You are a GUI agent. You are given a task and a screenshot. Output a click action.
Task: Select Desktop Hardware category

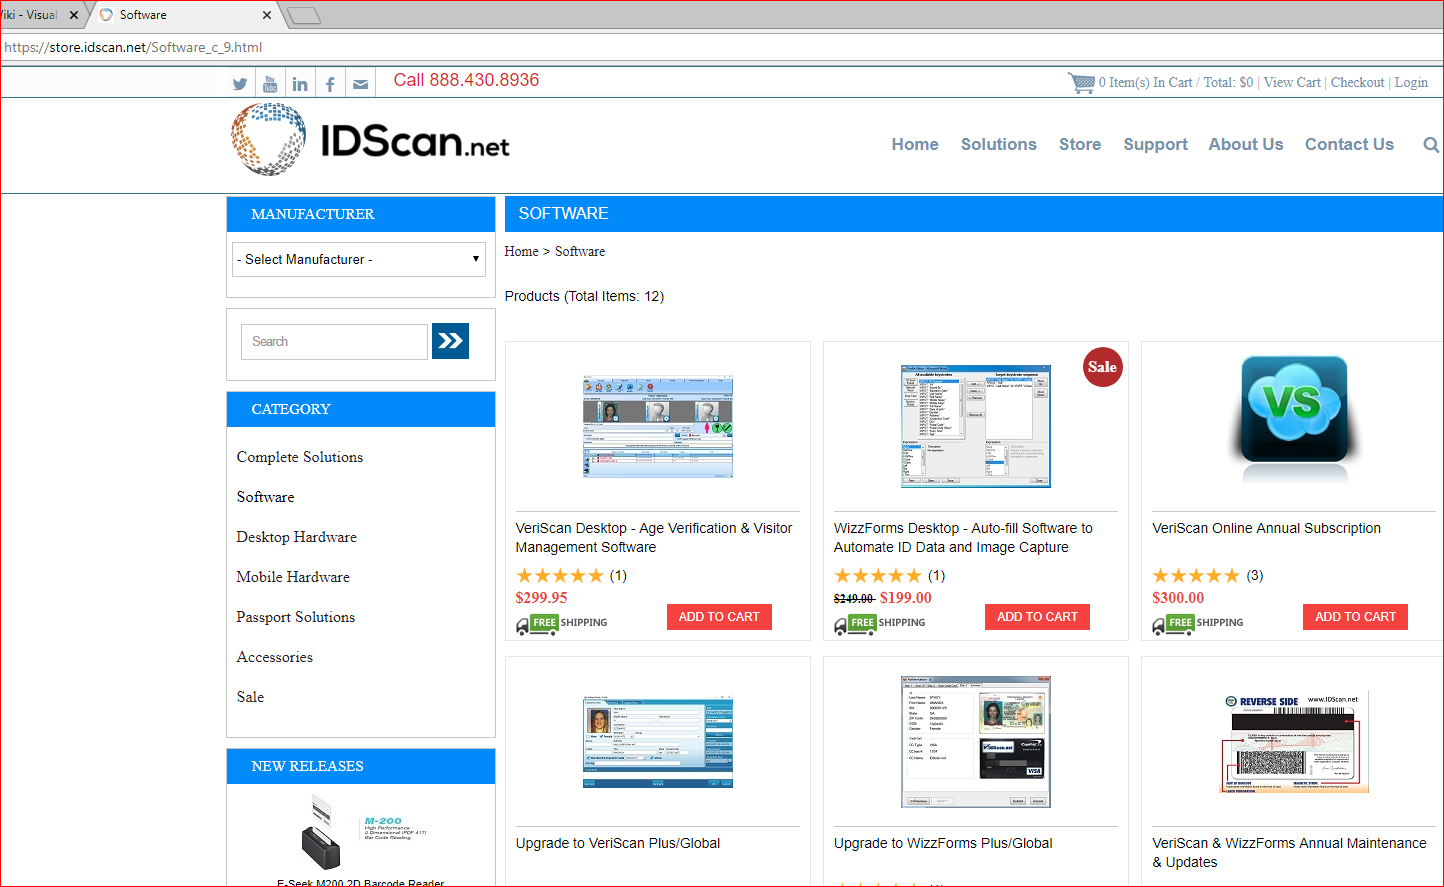296,537
